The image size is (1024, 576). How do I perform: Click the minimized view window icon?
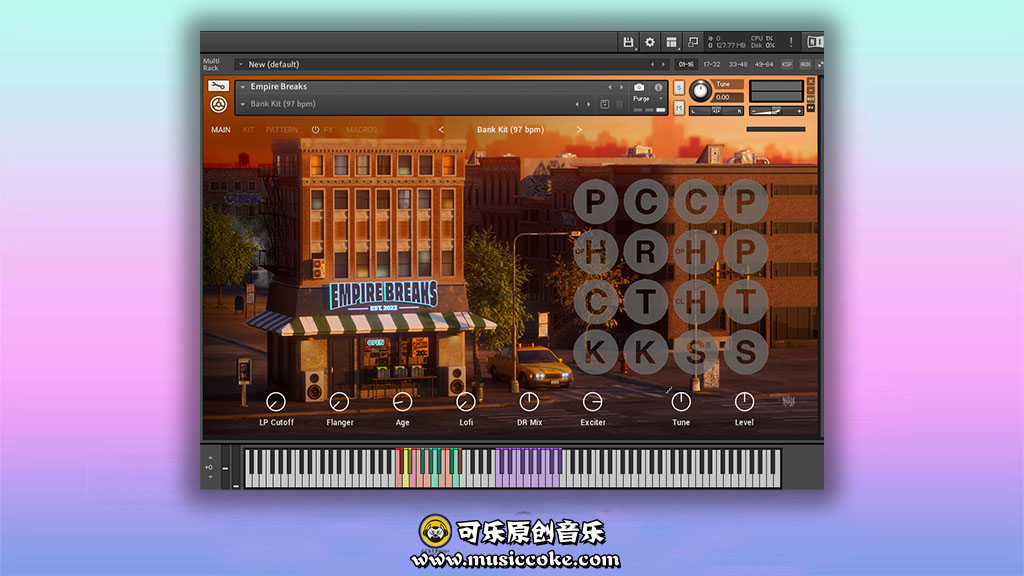click(x=693, y=42)
